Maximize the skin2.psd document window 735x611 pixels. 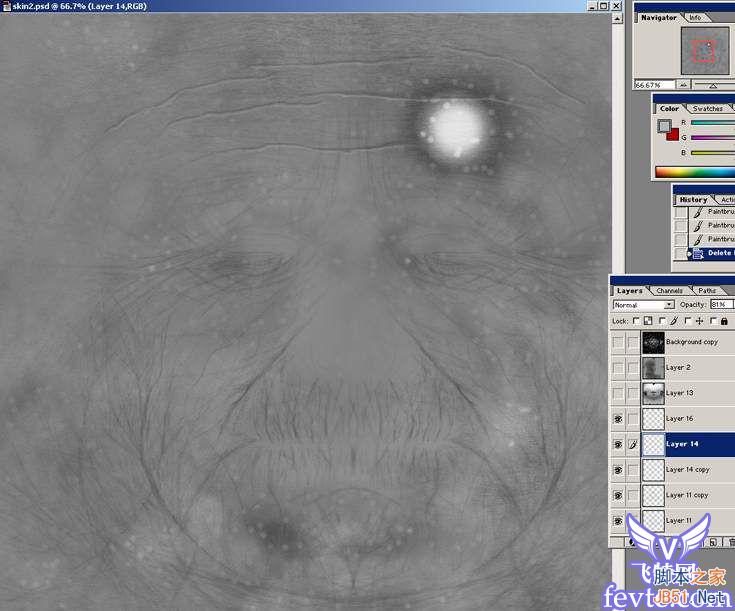(x=604, y=6)
